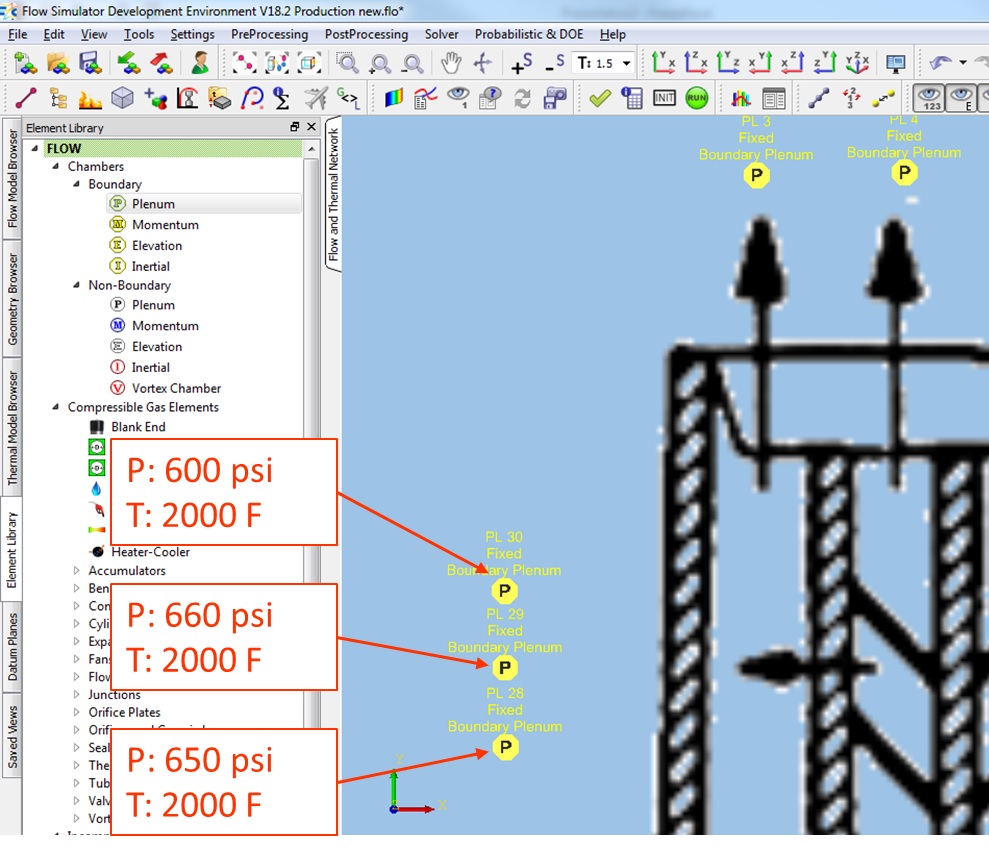Click the rainbow color contour icon

393,98
